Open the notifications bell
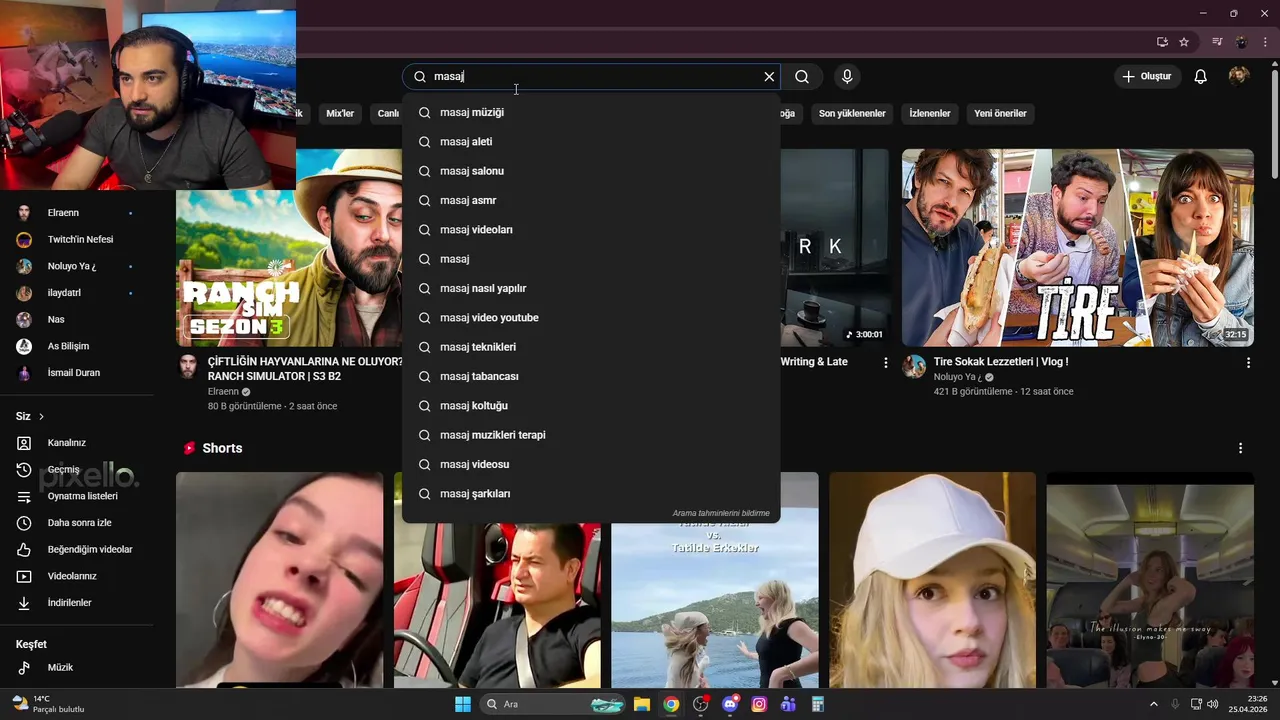Screen dimensions: 1280x720 pos(1201,77)
